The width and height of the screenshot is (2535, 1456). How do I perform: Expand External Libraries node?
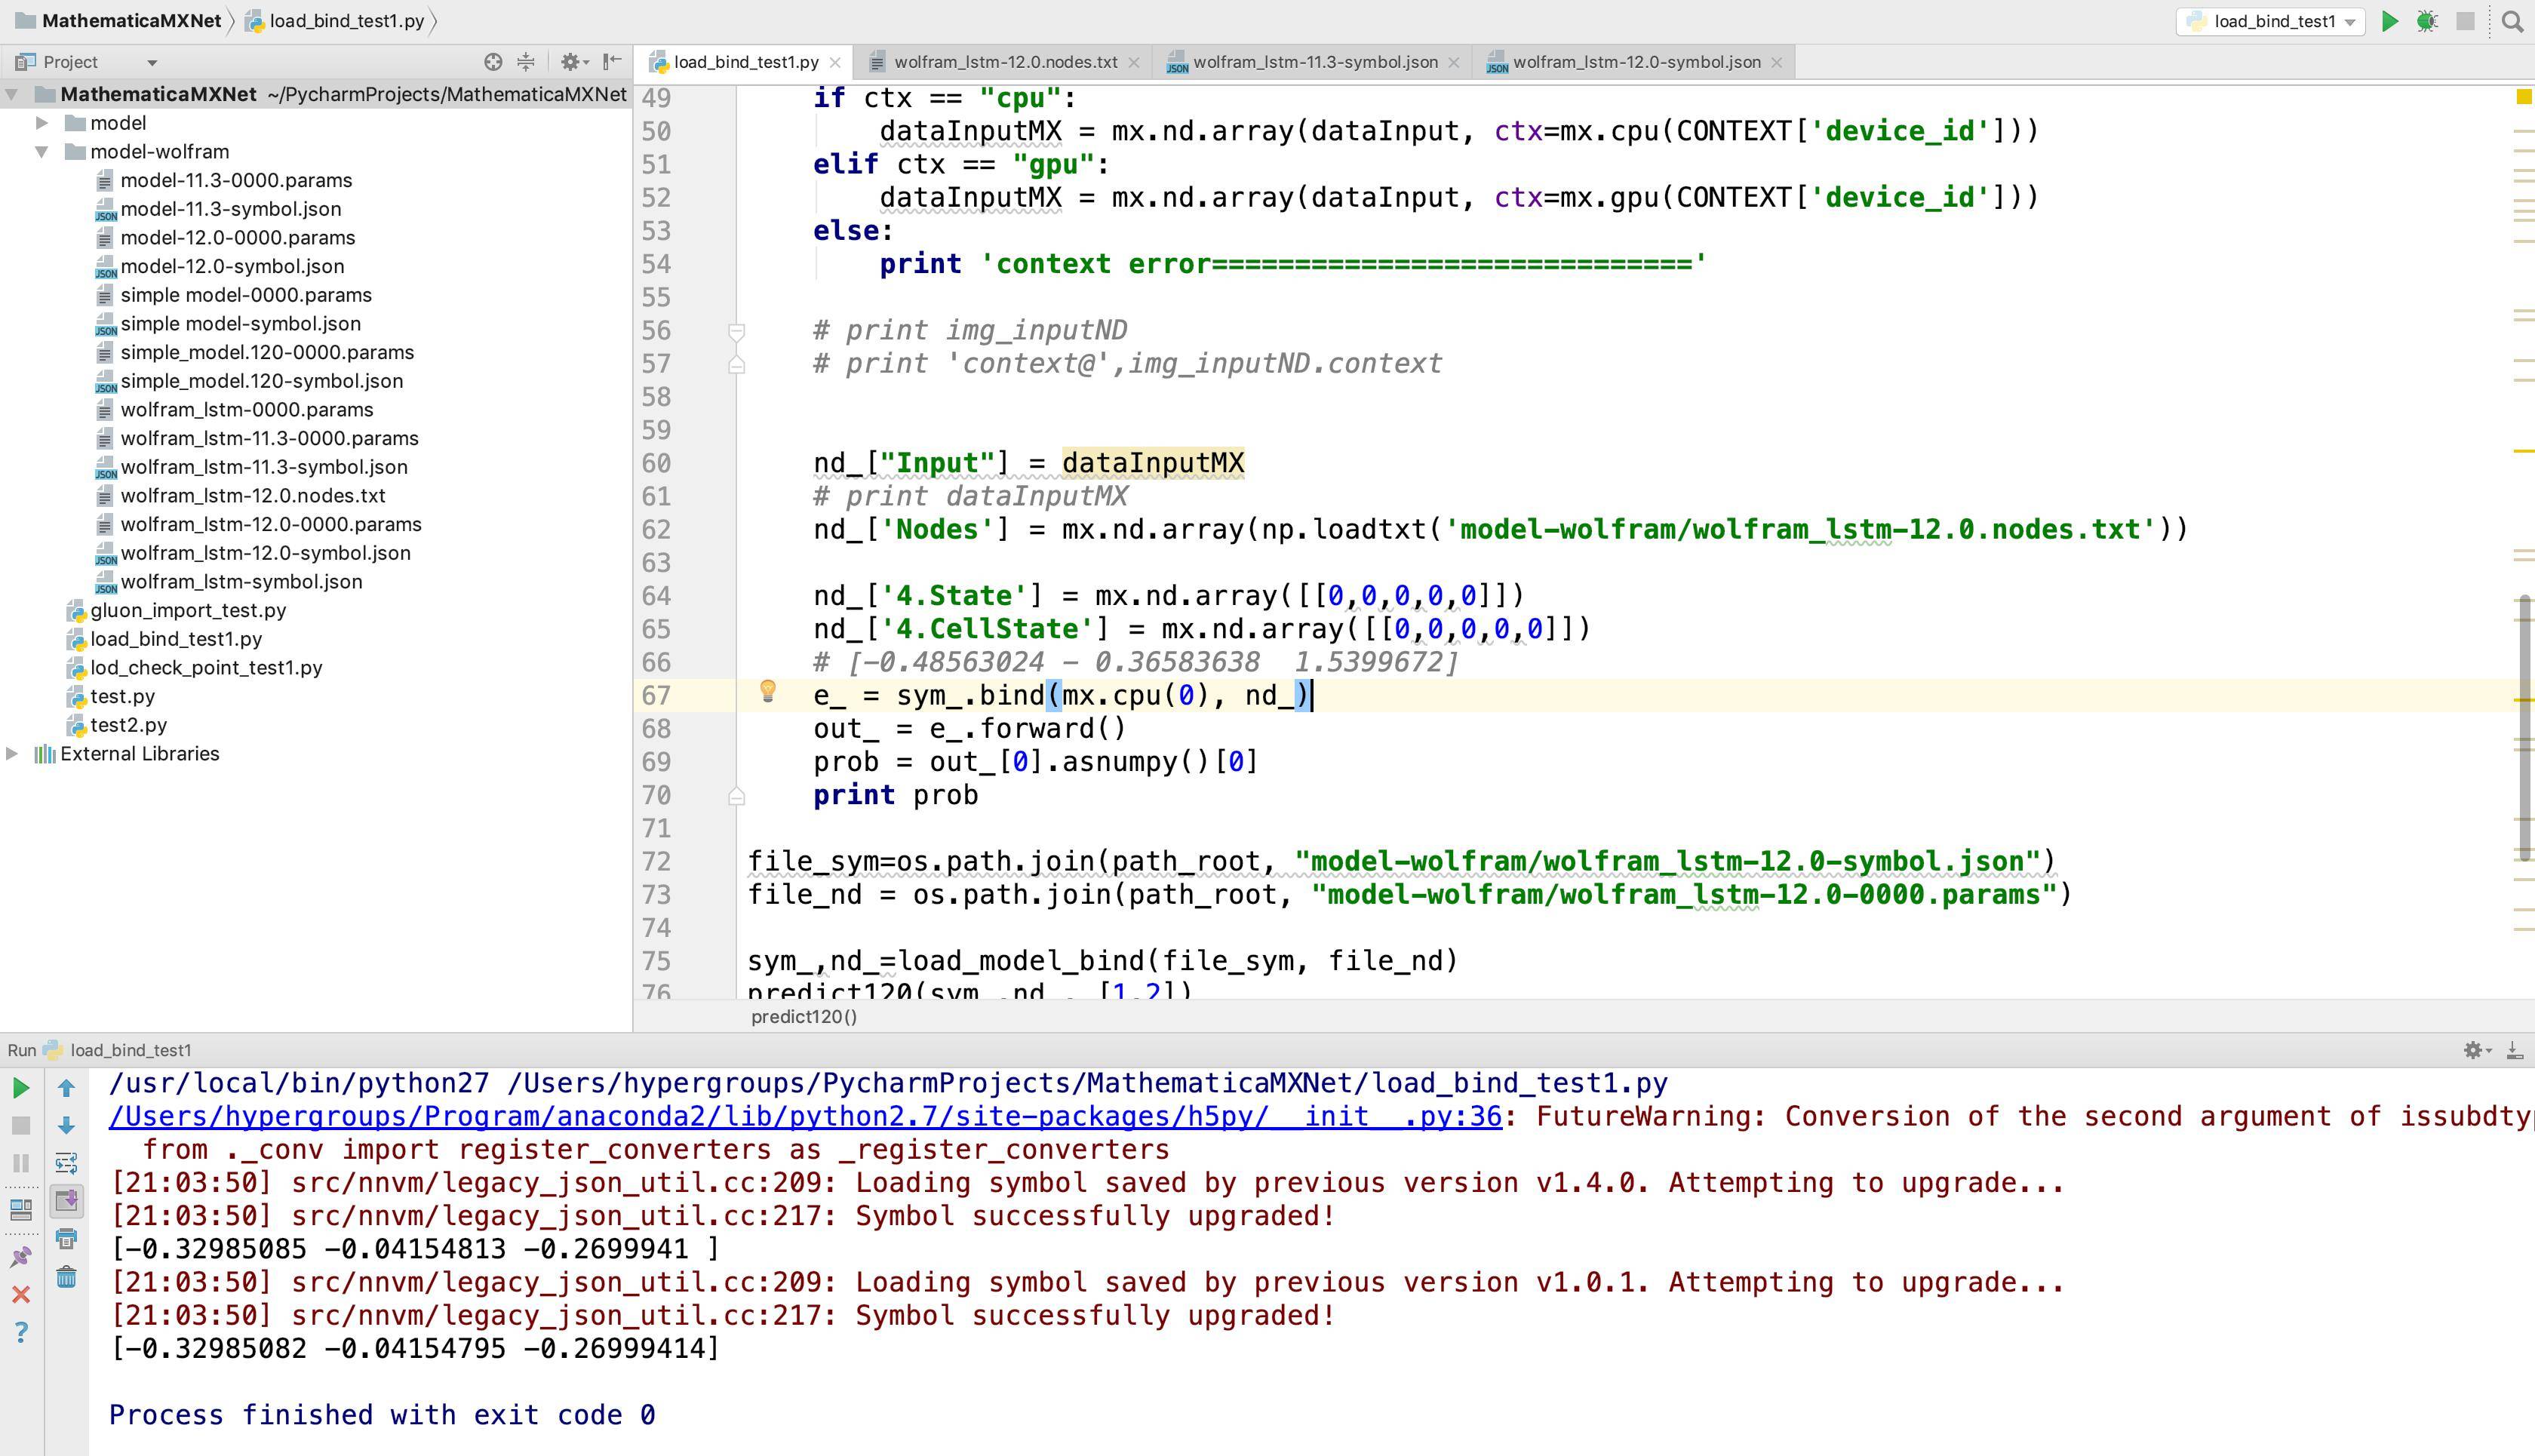[x=12, y=754]
